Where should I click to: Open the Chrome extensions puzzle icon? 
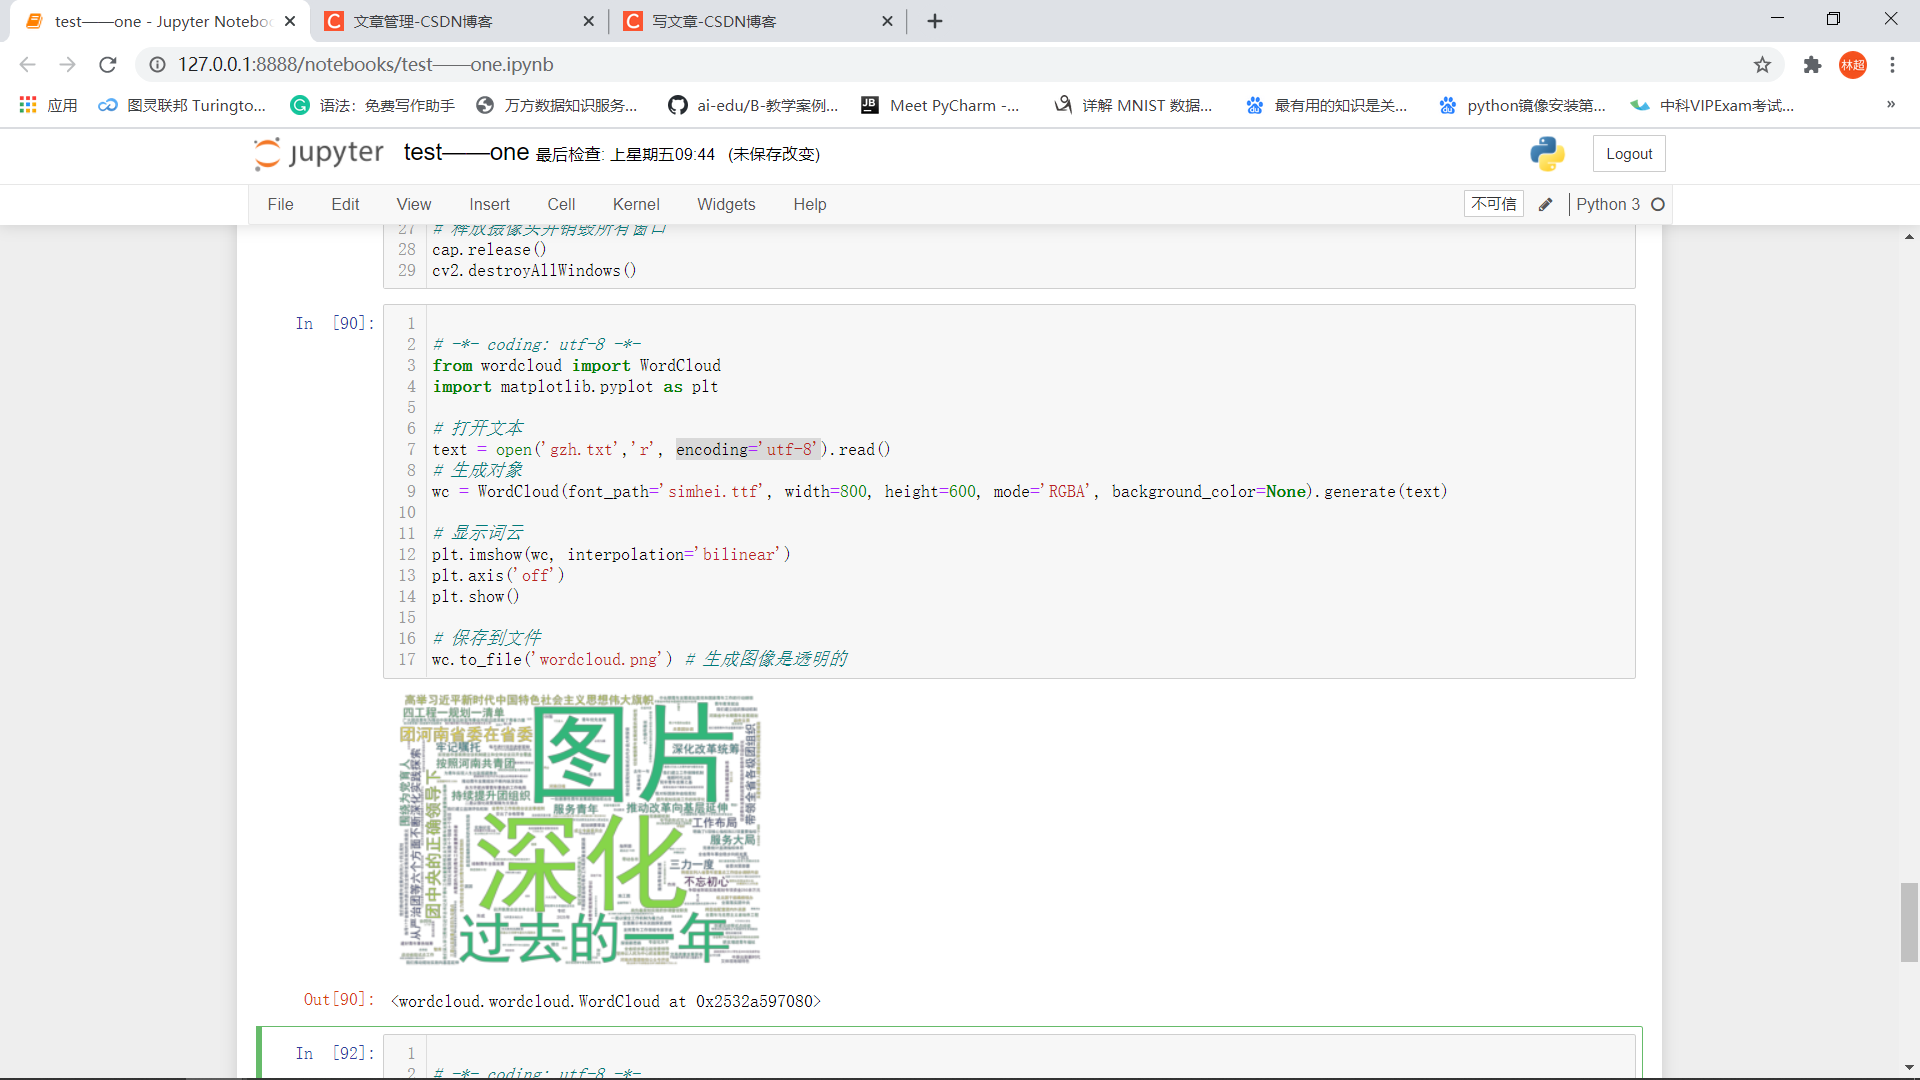point(1812,64)
